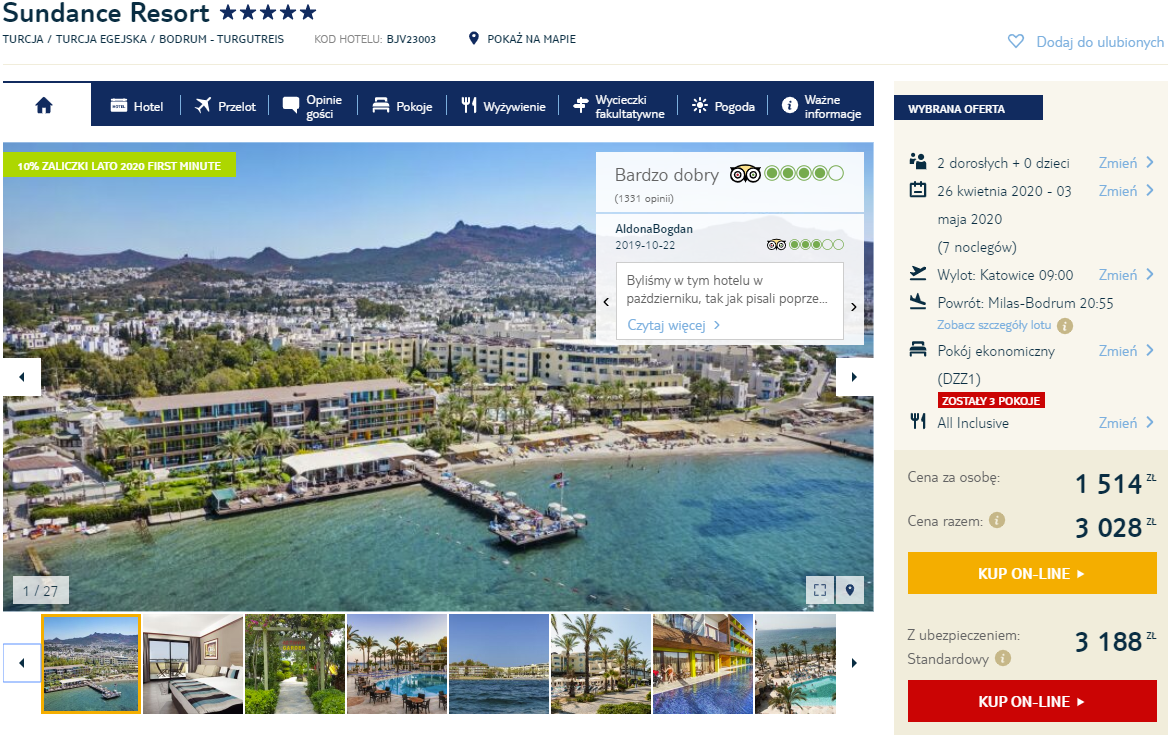Advance thumbnail strip with right arrow
Screen dimensions: 1168x735
tap(854, 663)
